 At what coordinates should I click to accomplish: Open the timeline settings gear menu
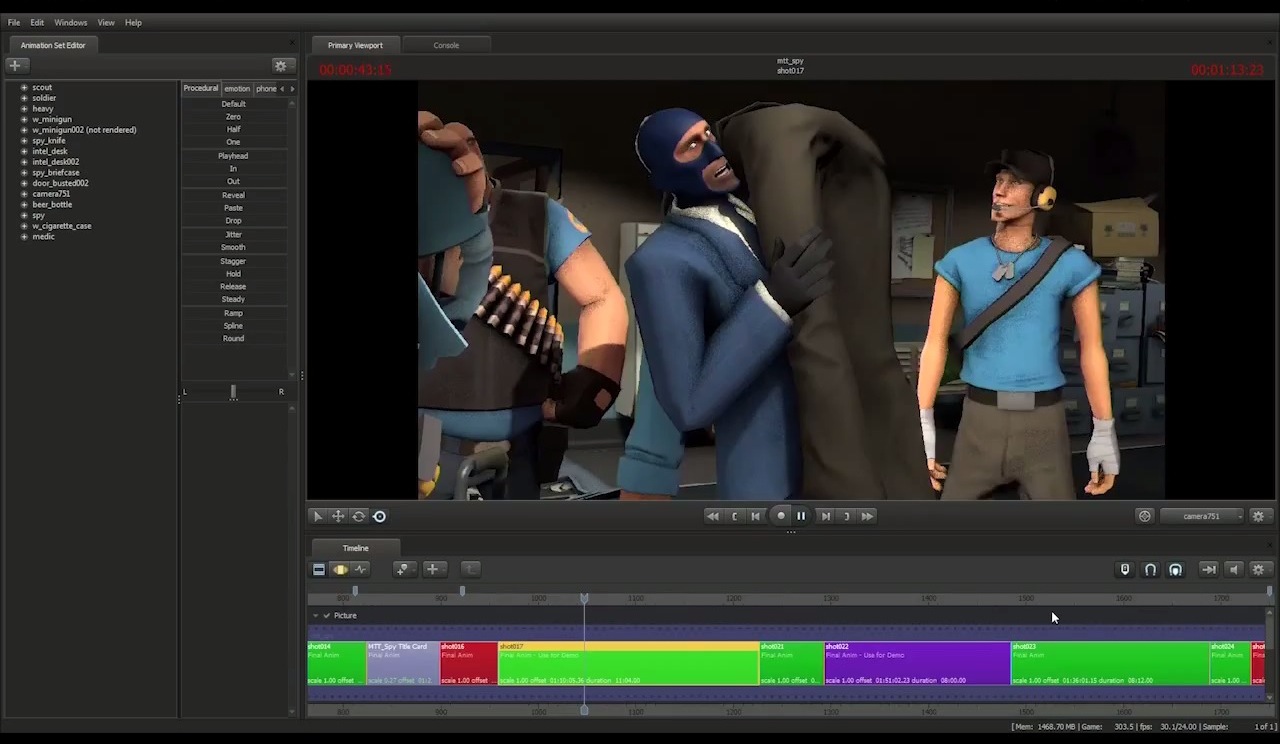click(1258, 569)
